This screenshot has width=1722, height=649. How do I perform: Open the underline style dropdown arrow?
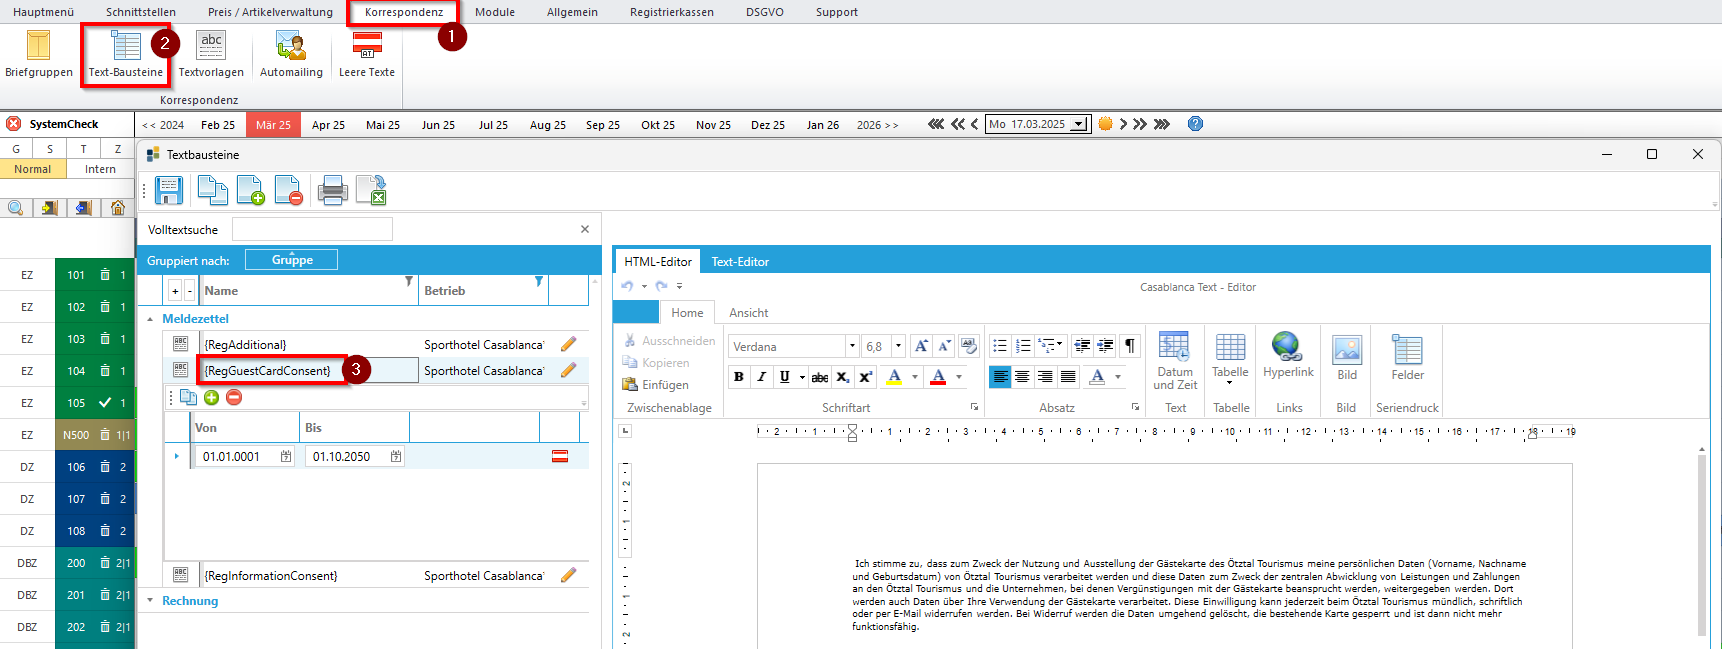(x=802, y=377)
